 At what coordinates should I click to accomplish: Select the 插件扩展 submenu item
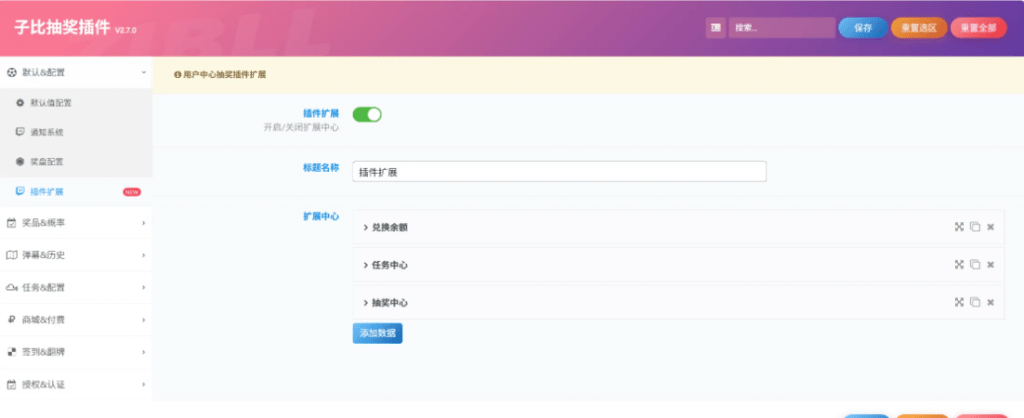coord(76,192)
